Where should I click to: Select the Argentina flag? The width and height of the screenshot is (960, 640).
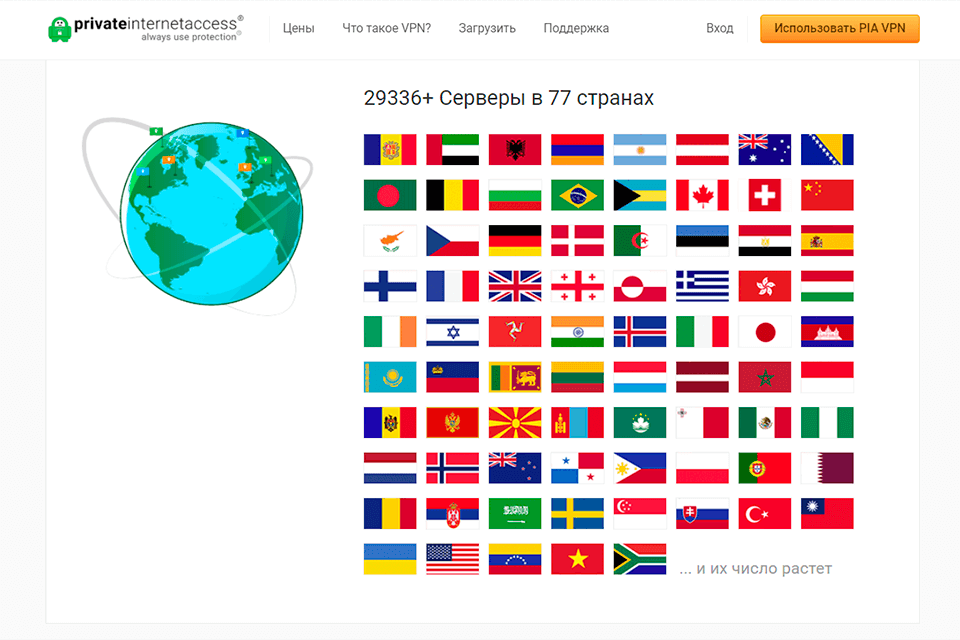tap(640, 149)
